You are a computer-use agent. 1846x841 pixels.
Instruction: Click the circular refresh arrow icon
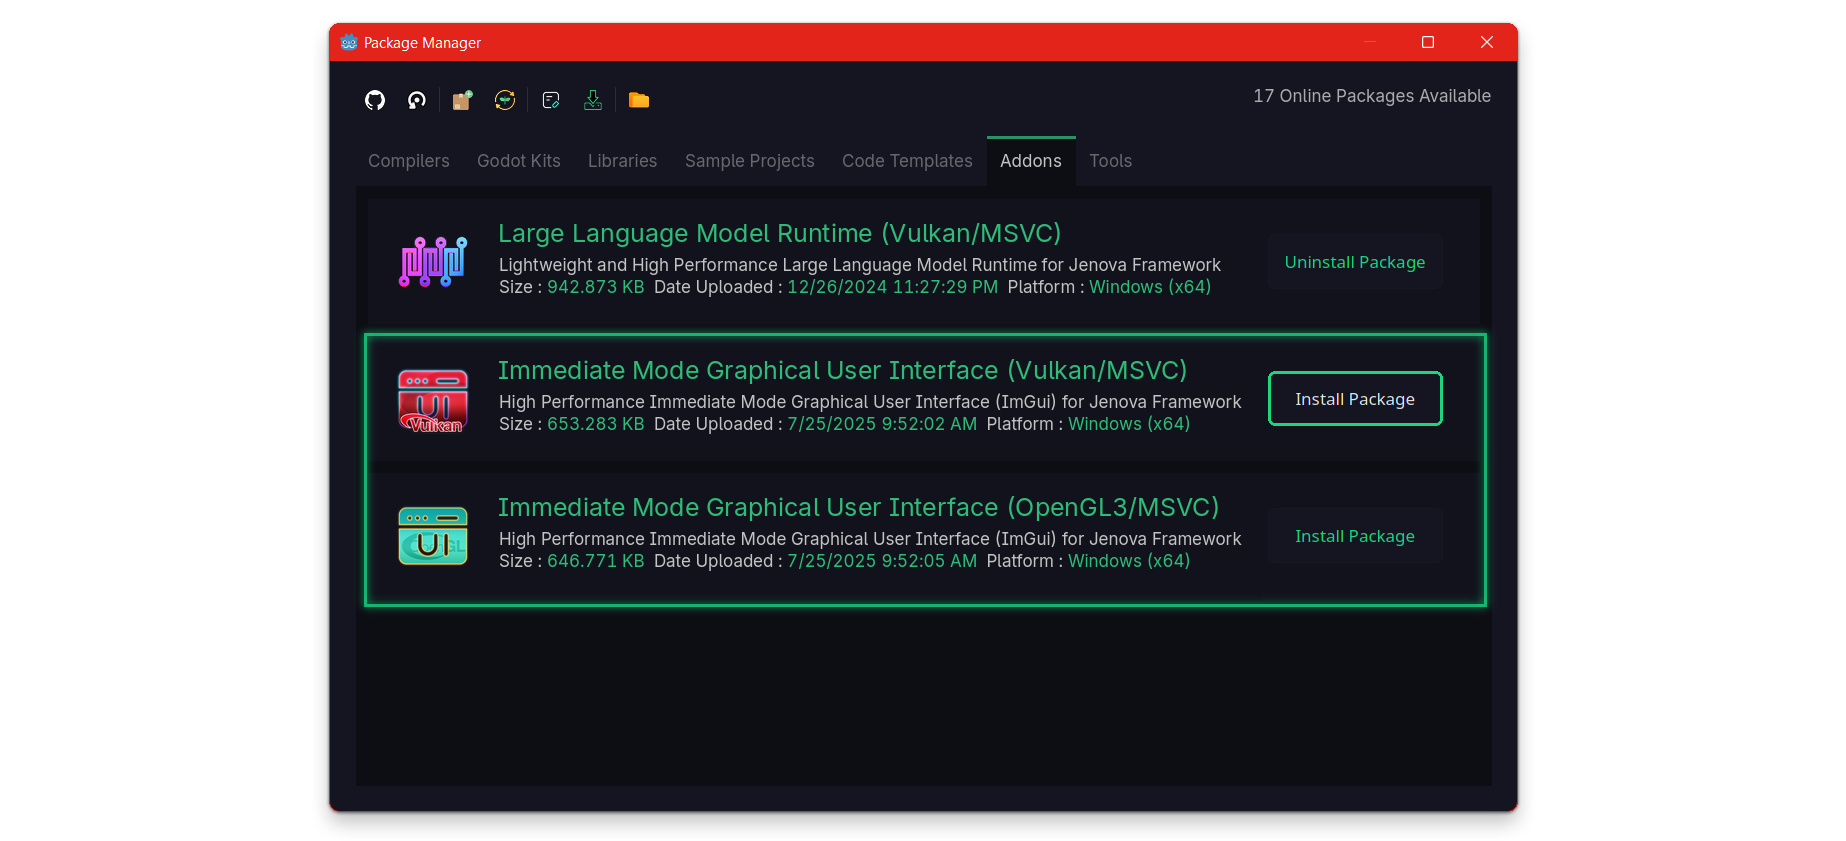tap(417, 100)
